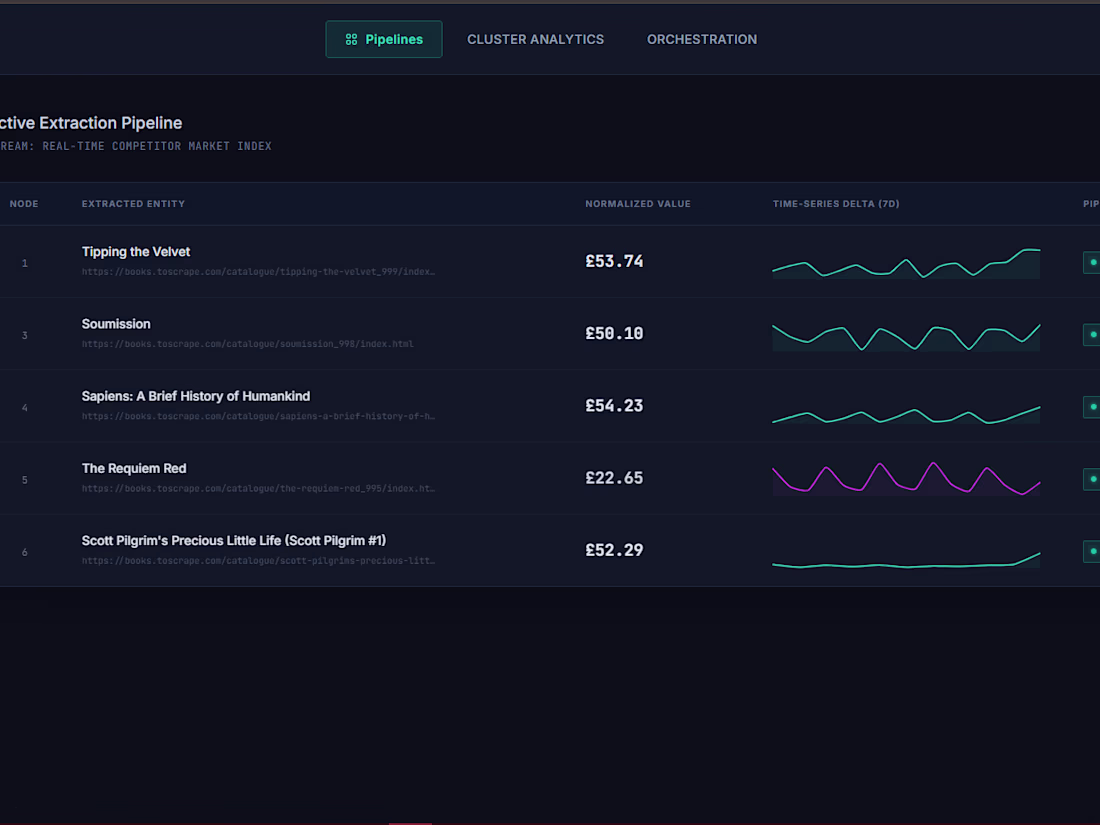This screenshot has height=825, width=1100.
Task: Click the Extraction Pipeline section heading
Action: click(x=91, y=123)
